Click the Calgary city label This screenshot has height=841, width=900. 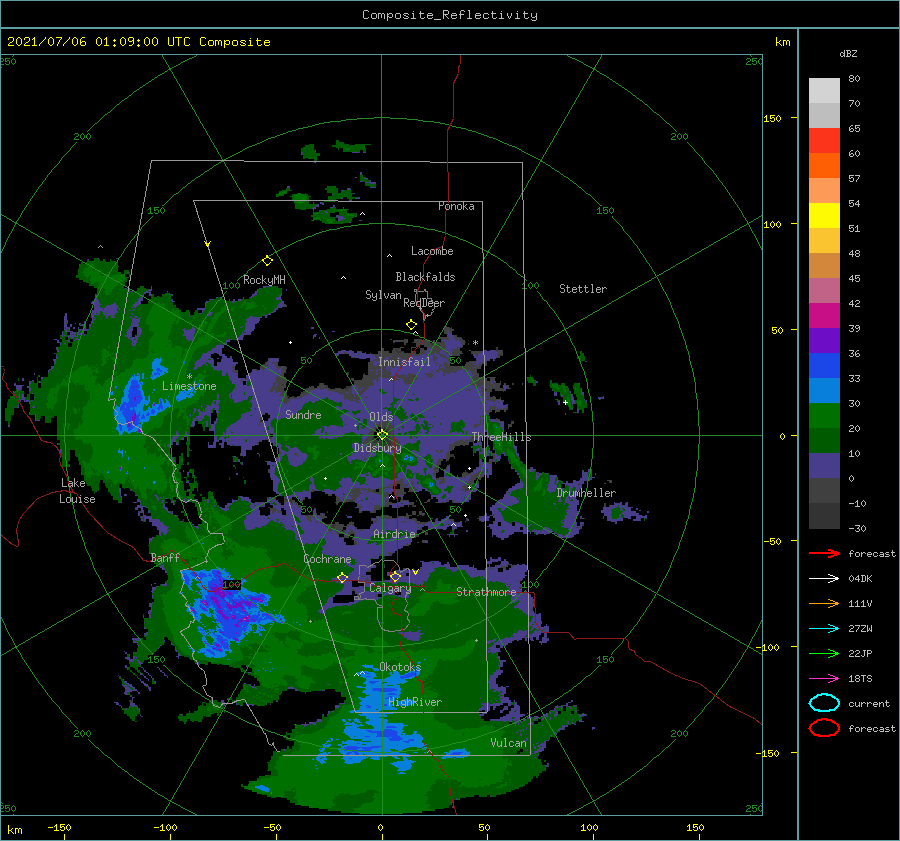pyautogui.click(x=390, y=588)
